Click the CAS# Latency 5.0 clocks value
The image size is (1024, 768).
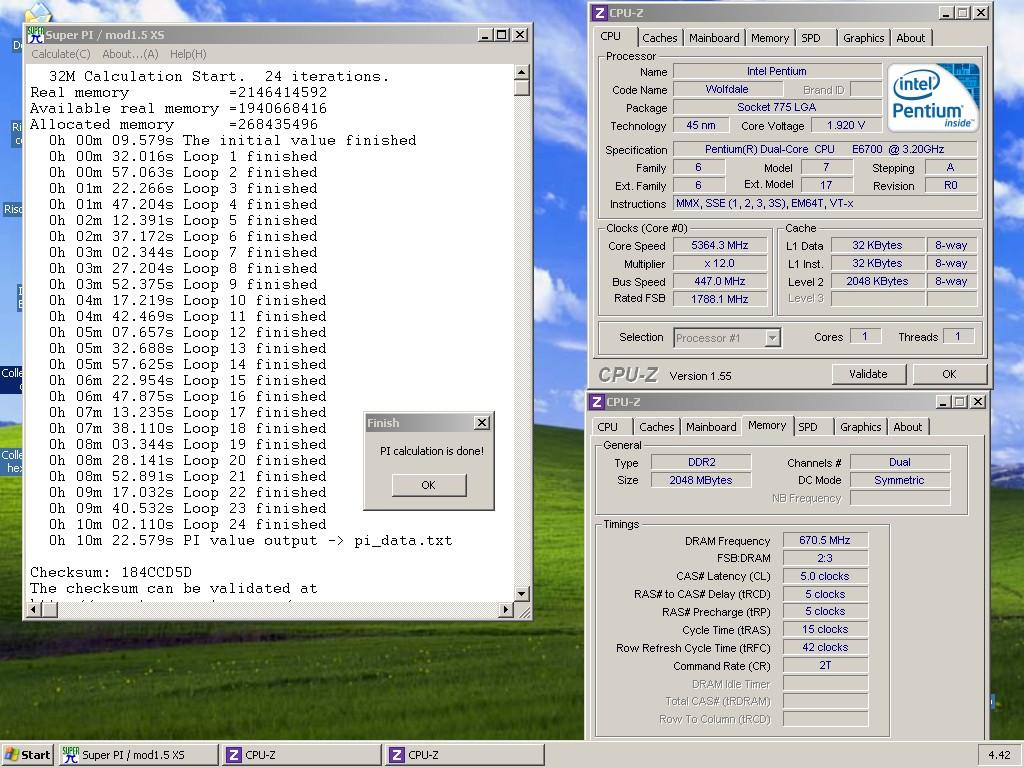[825, 577]
